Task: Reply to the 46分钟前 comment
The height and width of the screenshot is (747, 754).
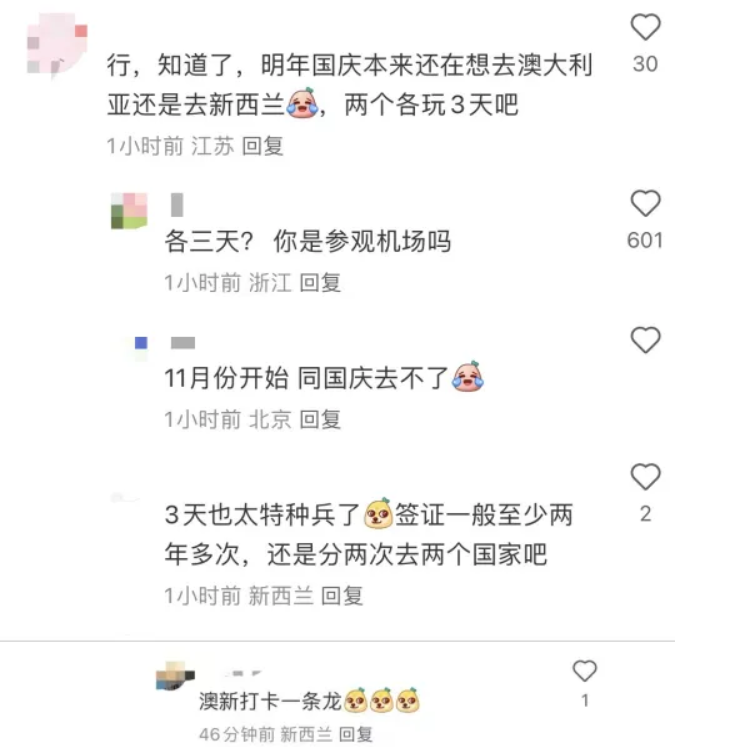Action: (356, 734)
